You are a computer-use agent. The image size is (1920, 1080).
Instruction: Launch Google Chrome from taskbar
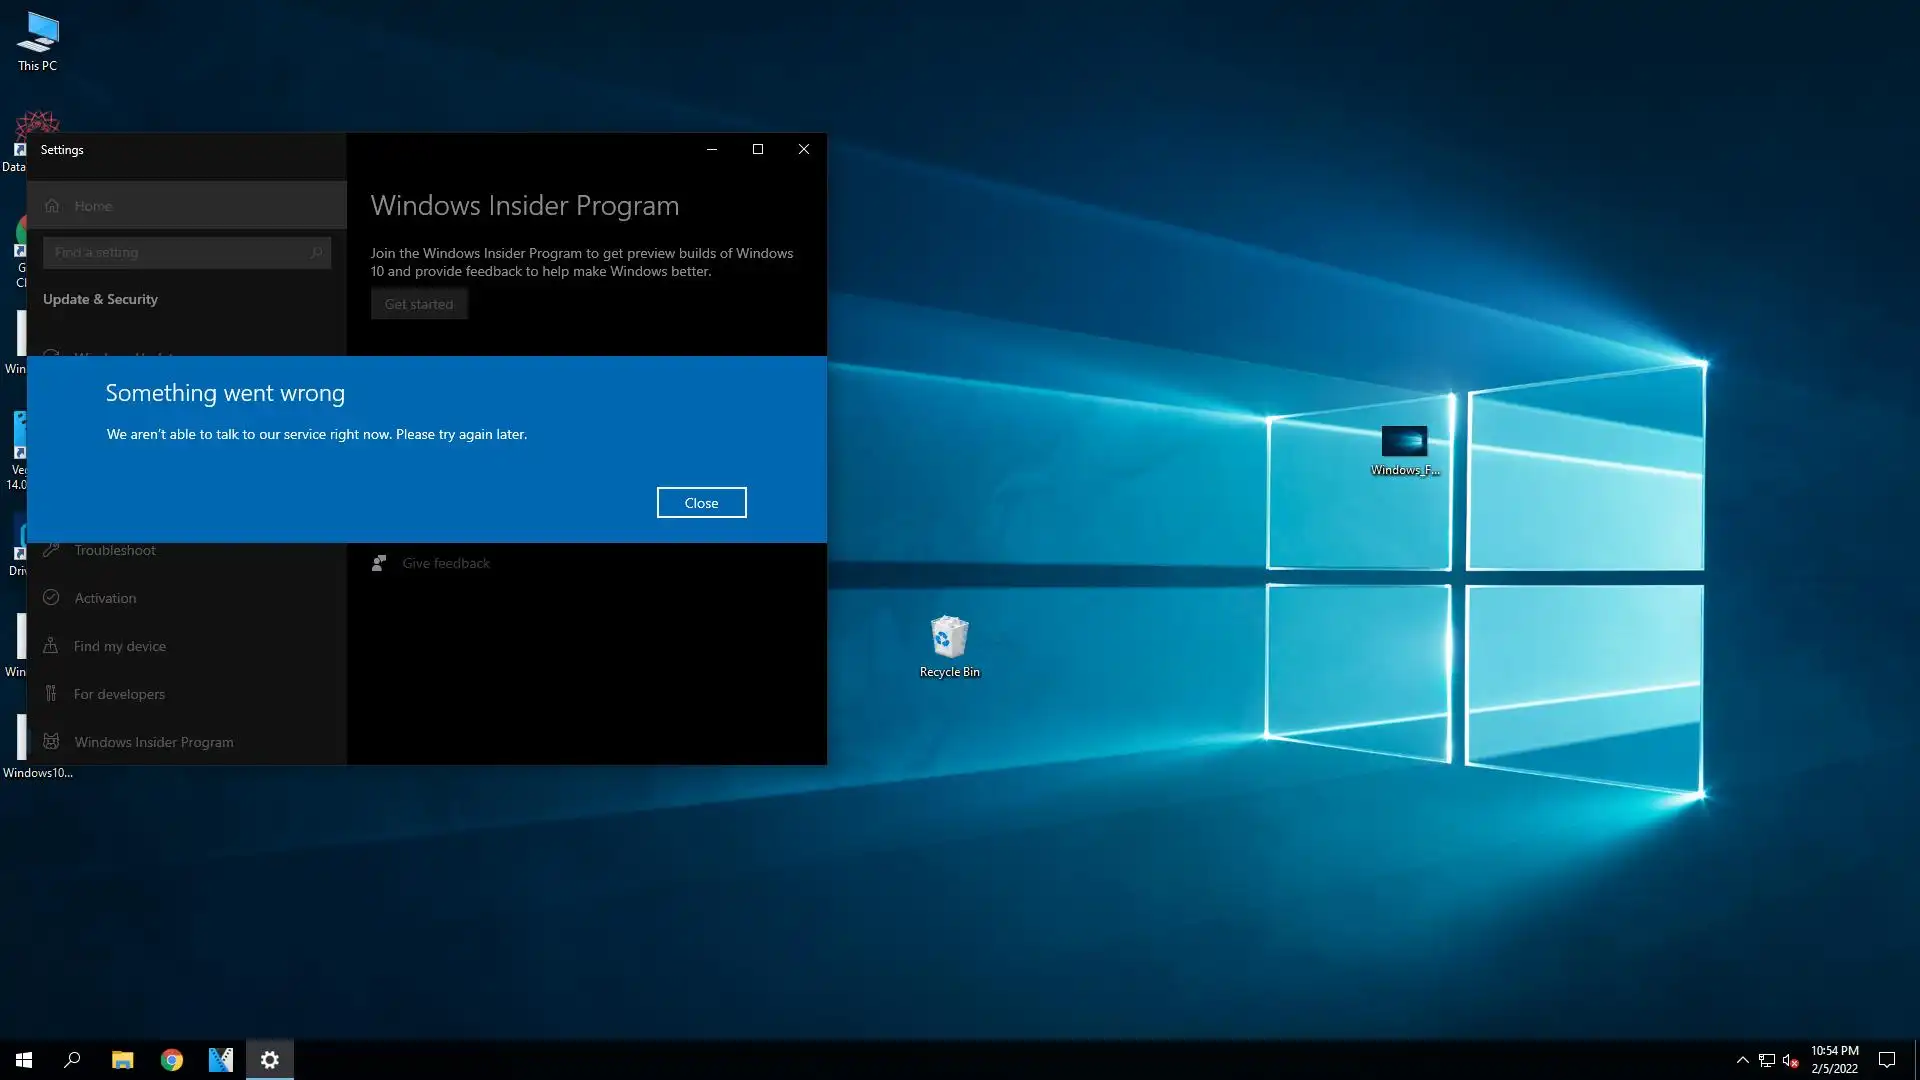[172, 1060]
